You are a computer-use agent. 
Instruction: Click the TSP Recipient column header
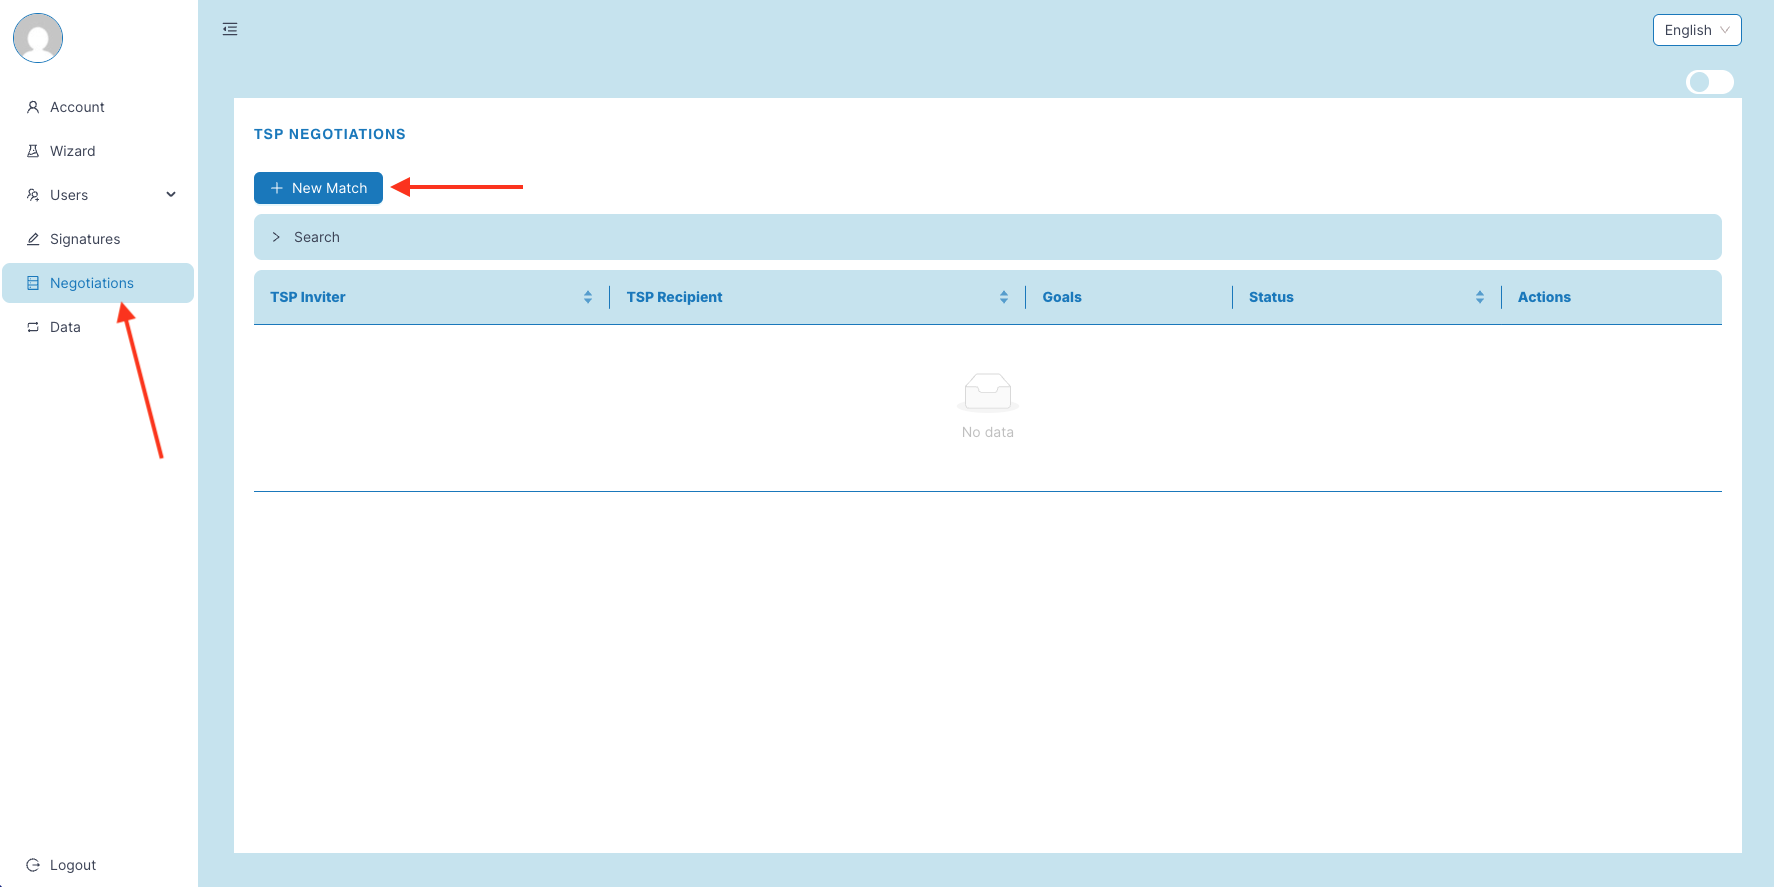[x=818, y=297]
